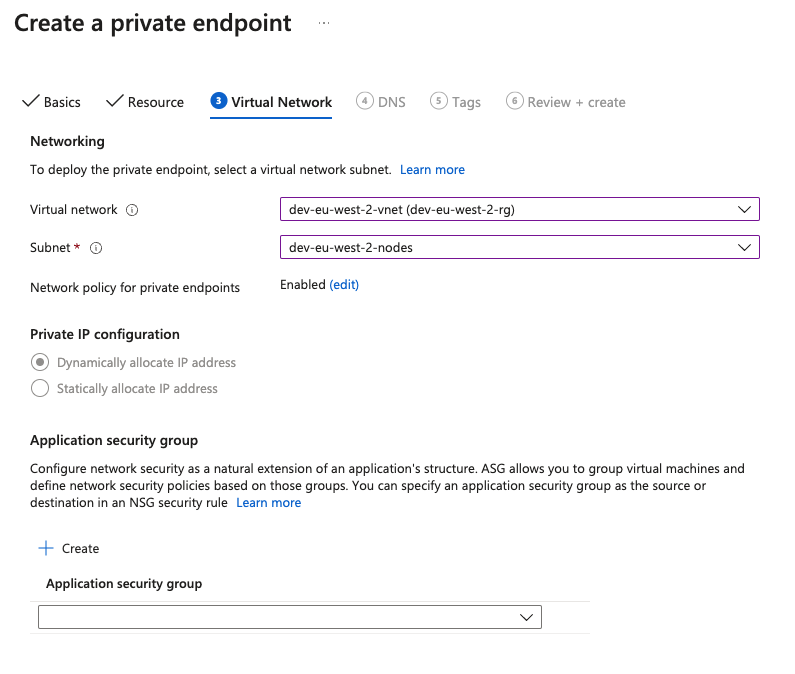Click the step 5 Tags circle icon
Screen dimensions: 795x674
point(438,101)
